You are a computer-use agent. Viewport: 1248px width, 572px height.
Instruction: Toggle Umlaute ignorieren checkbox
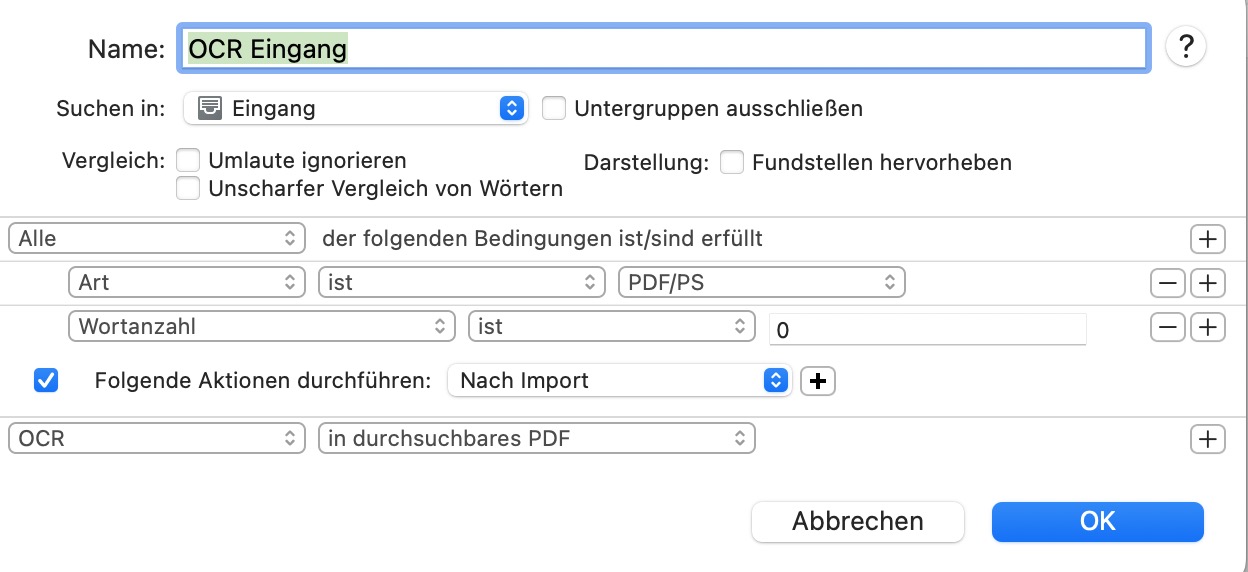tap(188, 160)
